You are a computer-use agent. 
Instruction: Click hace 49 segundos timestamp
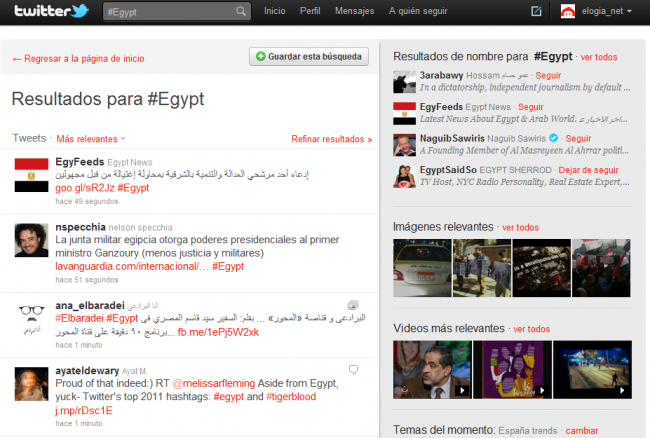click(x=87, y=201)
